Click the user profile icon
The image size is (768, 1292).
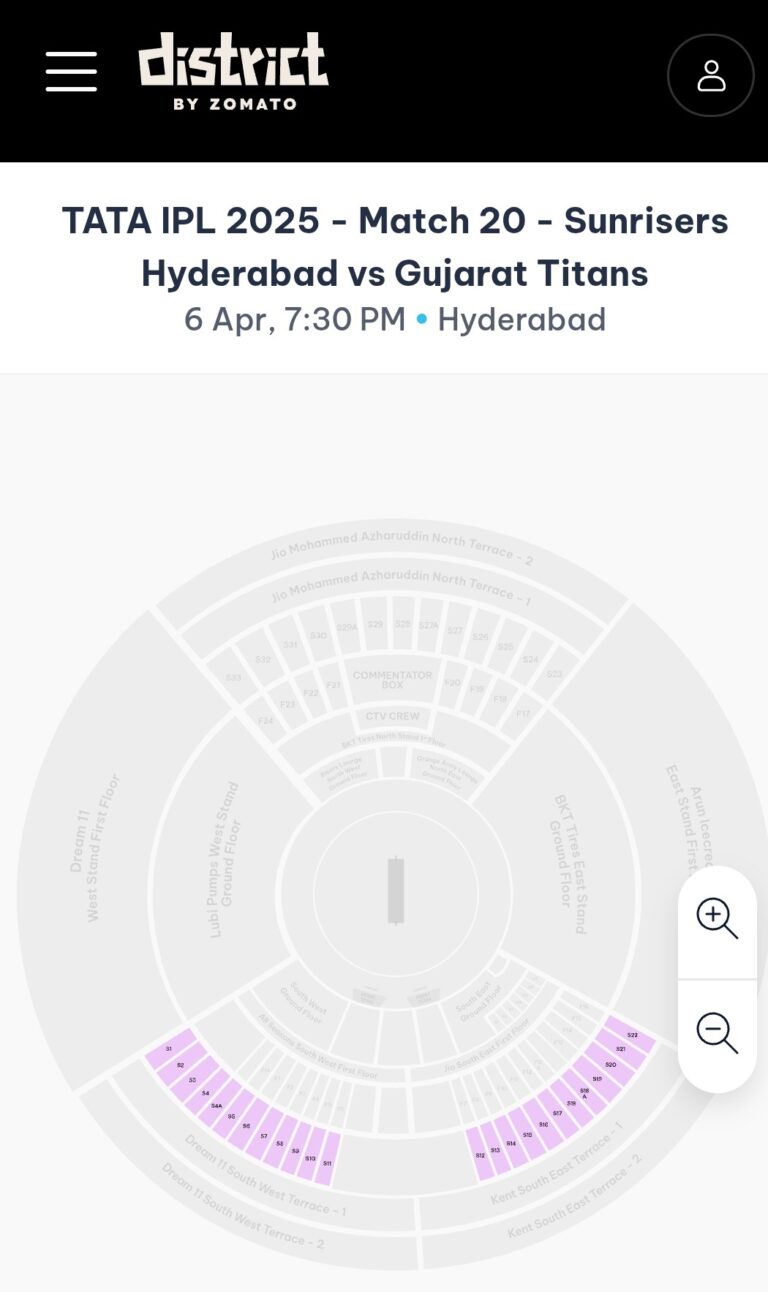[x=711, y=74]
